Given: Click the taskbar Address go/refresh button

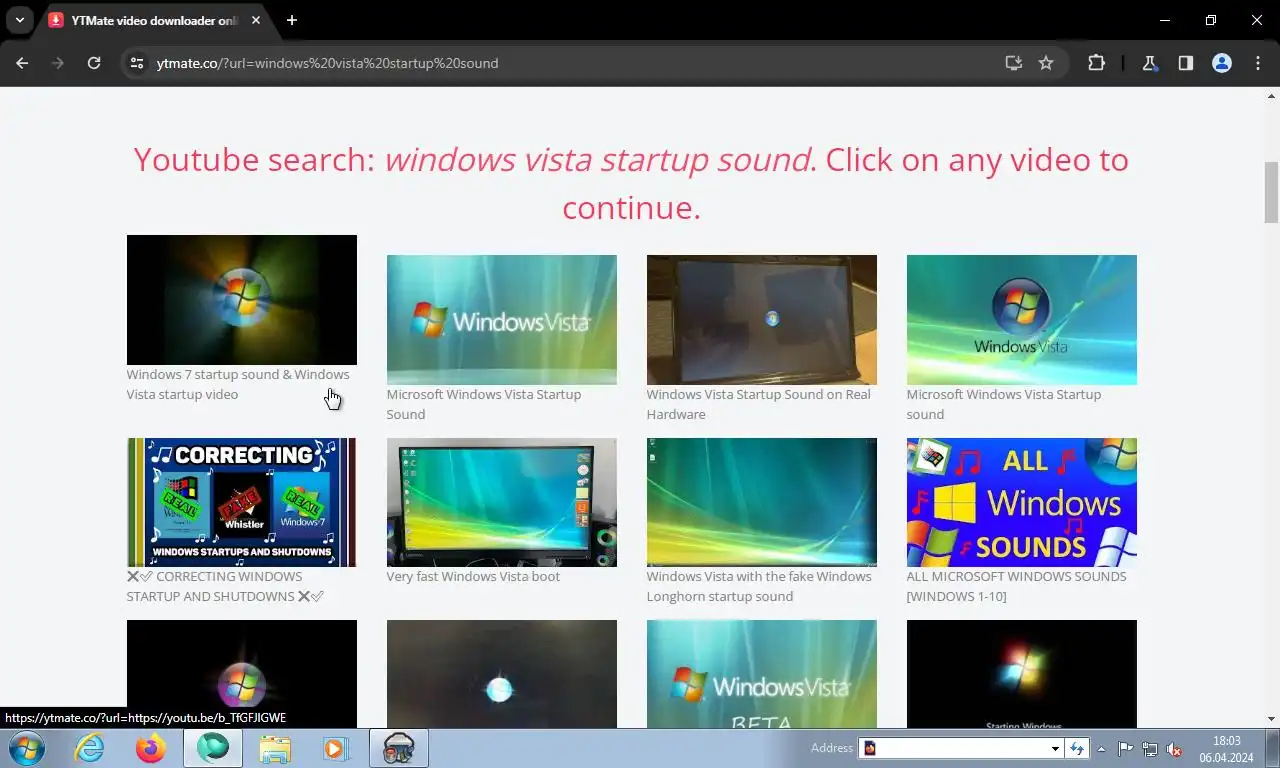Looking at the screenshot, I should (1077, 748).
